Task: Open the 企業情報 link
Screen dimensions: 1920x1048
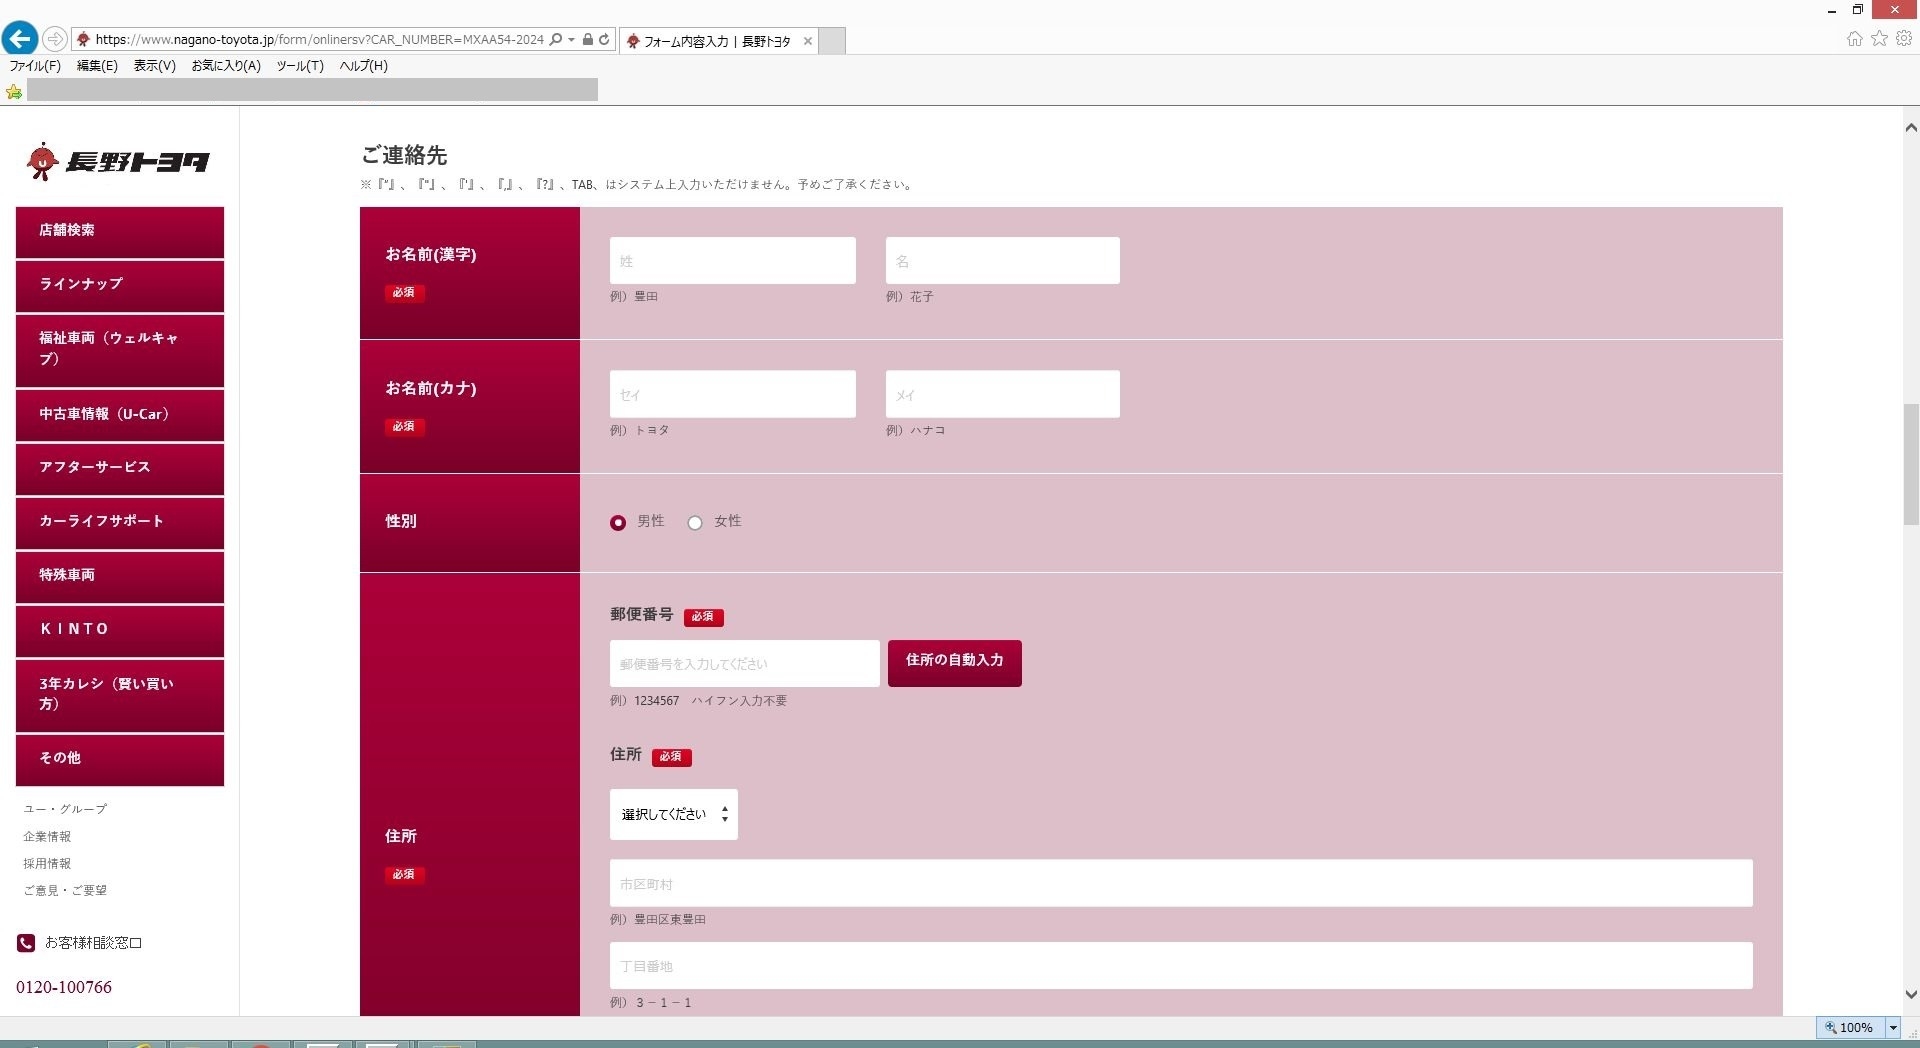Action: tap(47, 836)
